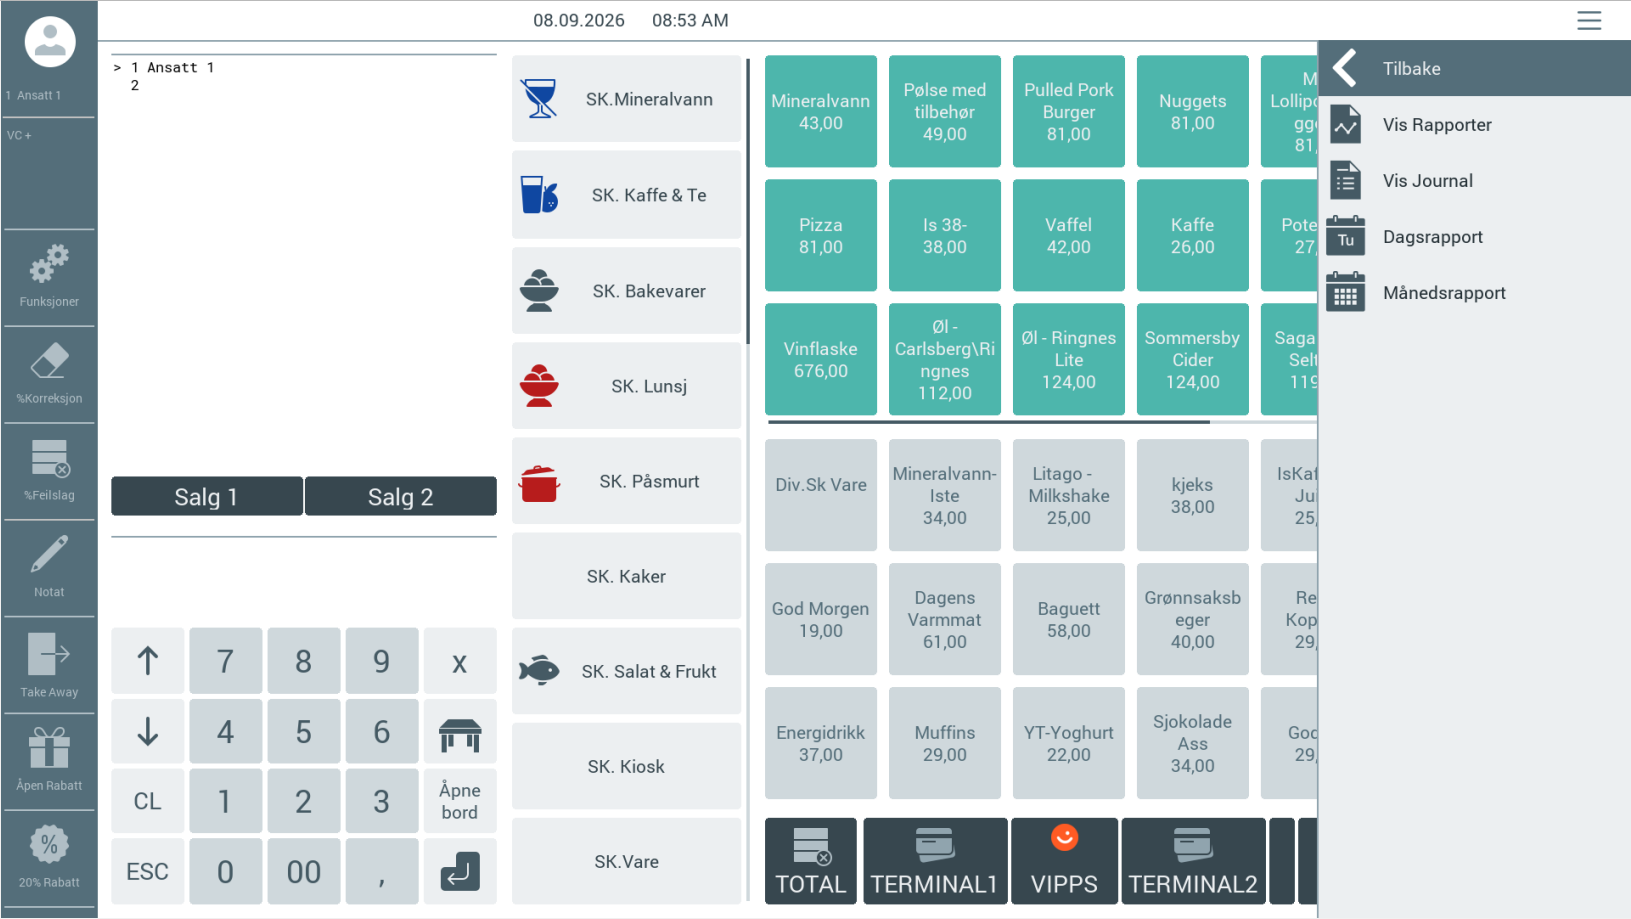Click the Ansatt 1 user avatar
The image size is (1631, 919).
(x=49, y=42)
